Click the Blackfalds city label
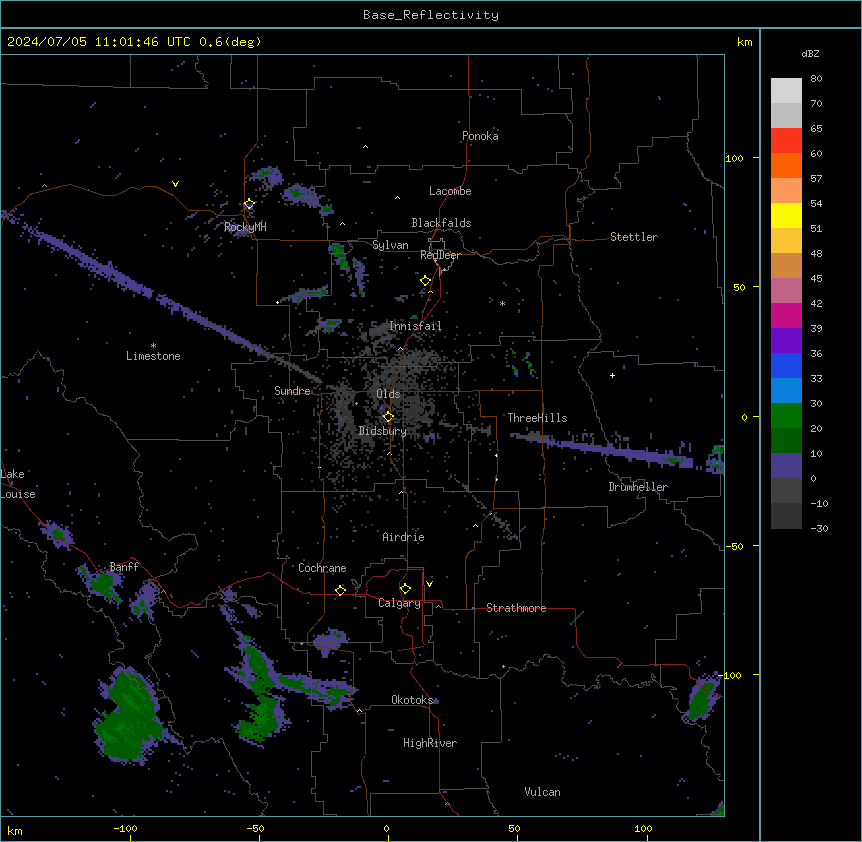 pyautogui.click(x=441, y=223)
